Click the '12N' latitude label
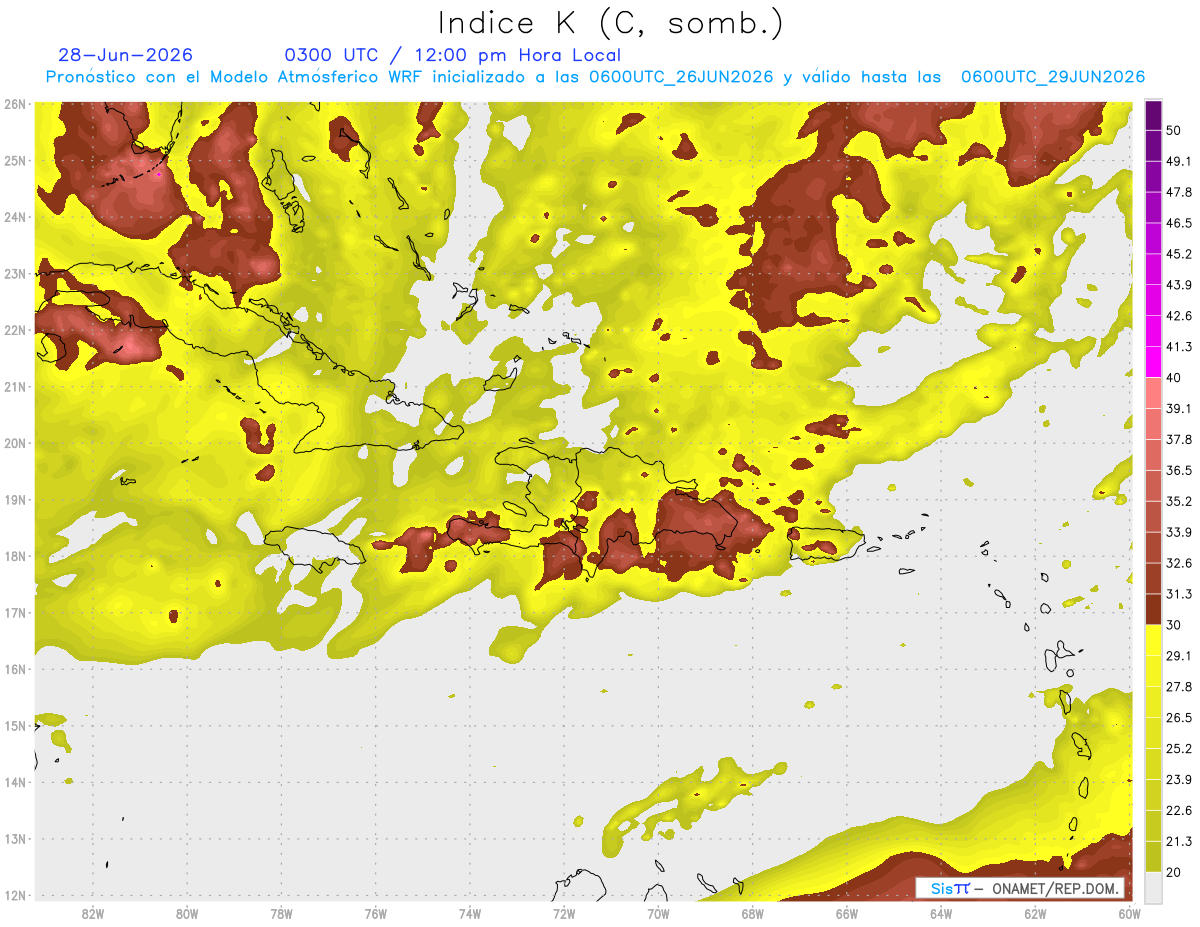This screenshot has height=927, width=1200. click(x=14, y=895)
